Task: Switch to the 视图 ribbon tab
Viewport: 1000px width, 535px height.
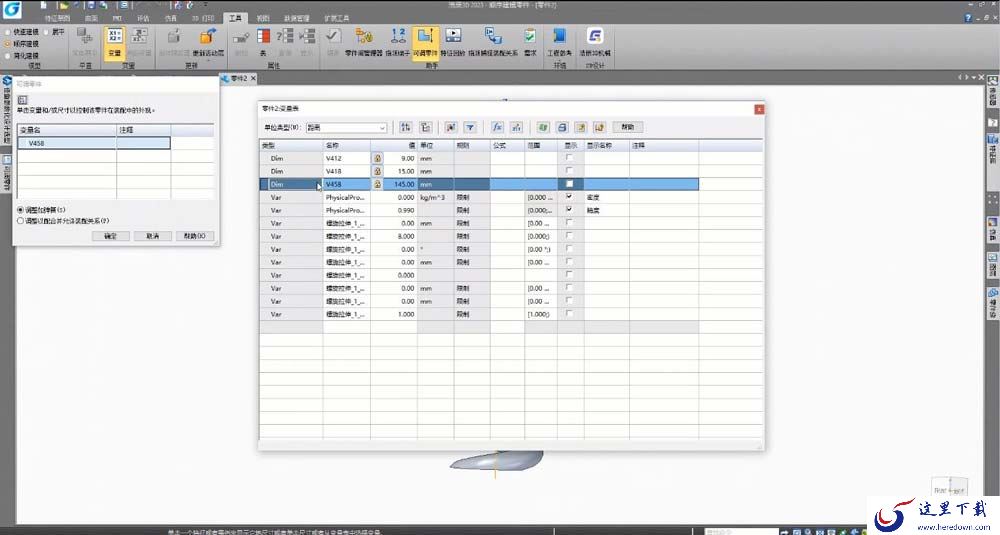Action: pos(263,18)
